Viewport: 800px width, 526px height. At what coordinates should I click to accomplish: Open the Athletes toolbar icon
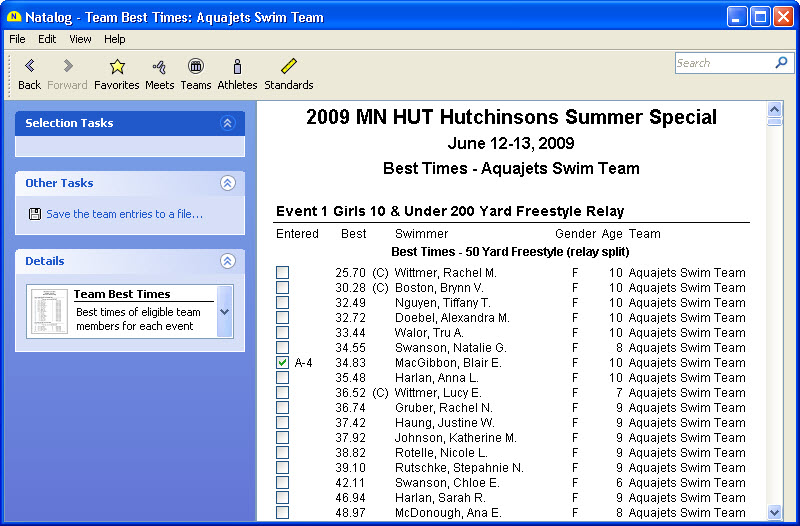click(x=237, y=67)
